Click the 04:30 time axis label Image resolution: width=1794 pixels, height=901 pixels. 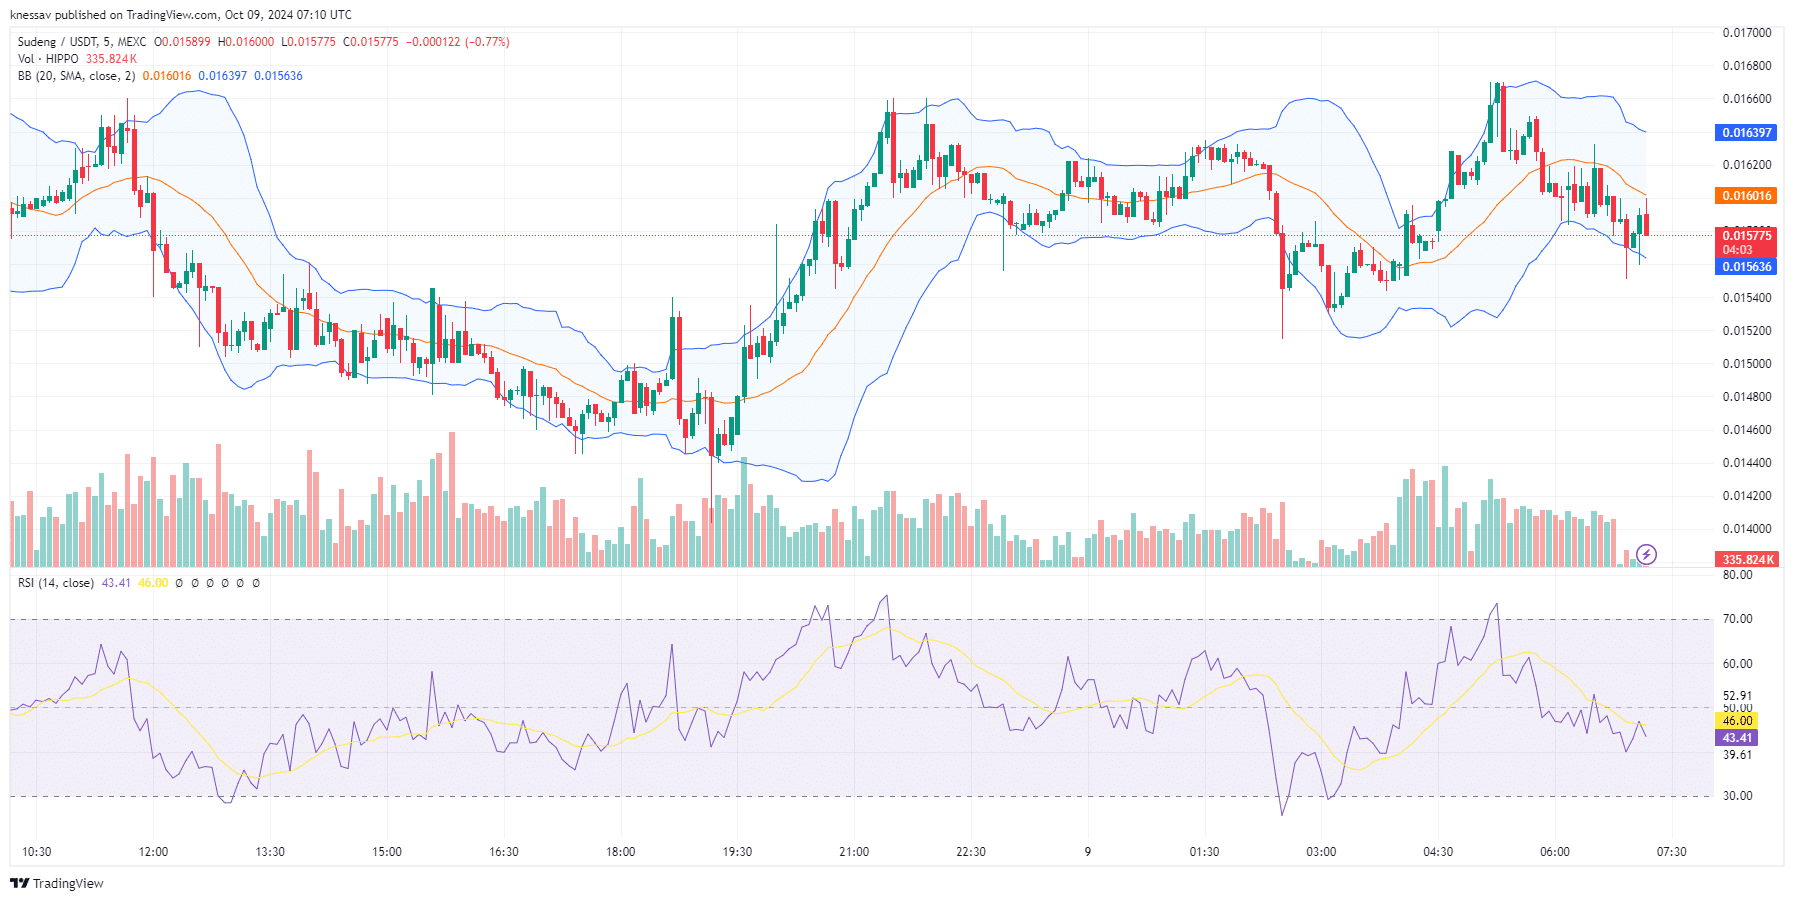tap(1438, 852)
